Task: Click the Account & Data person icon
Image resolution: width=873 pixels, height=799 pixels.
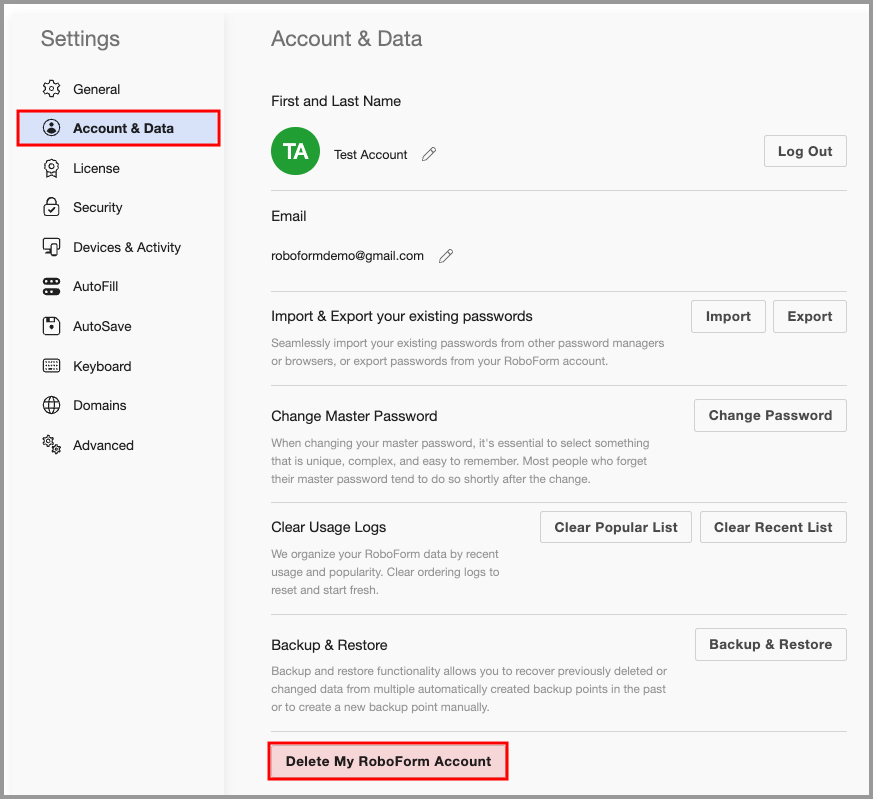Action: 51,128
